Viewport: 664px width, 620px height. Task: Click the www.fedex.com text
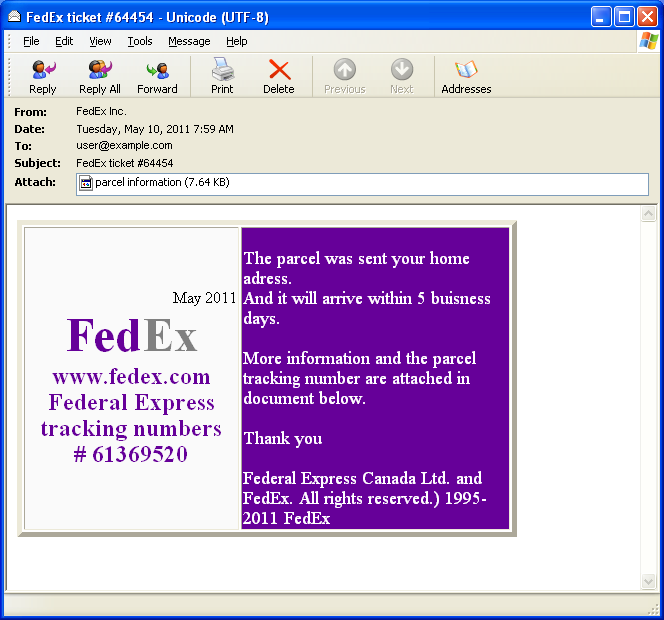click(131, 377)
